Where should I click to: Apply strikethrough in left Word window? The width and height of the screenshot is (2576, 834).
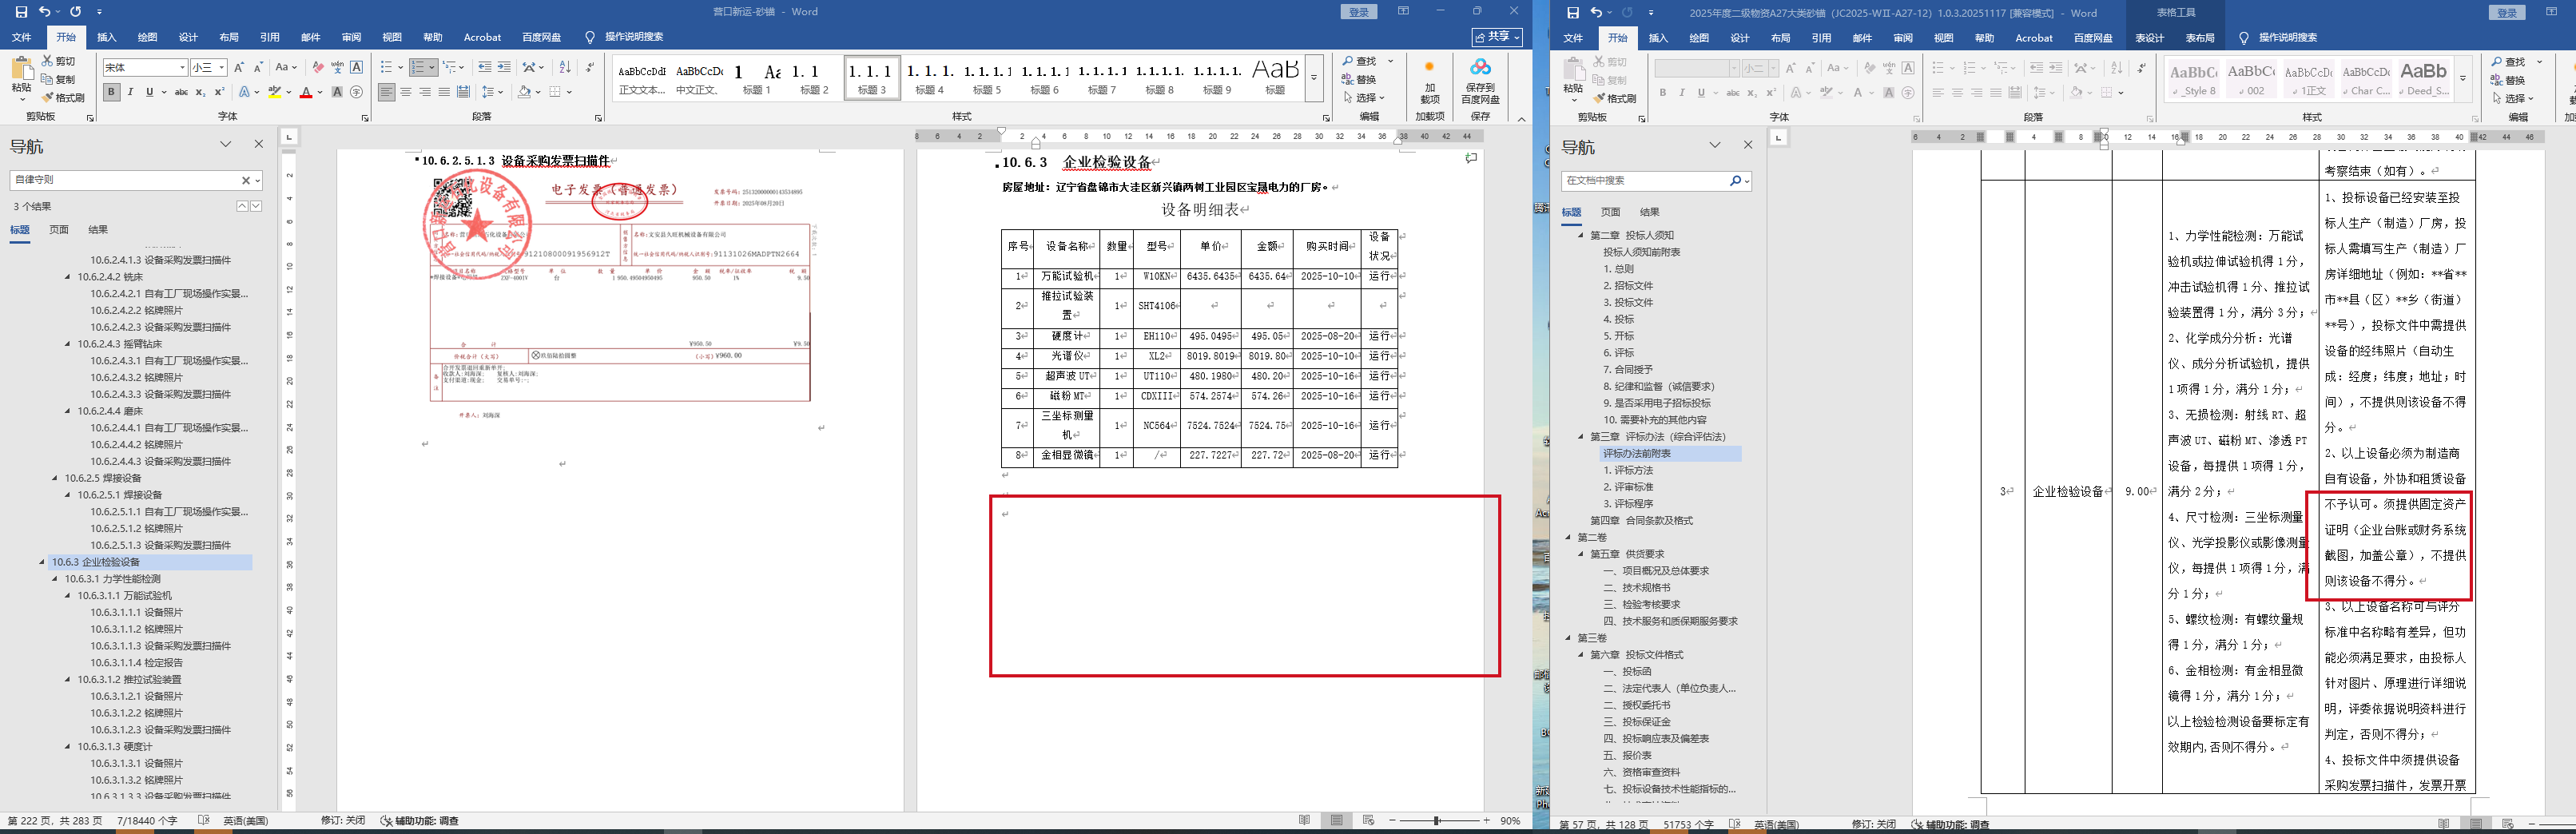pos(181,92)
